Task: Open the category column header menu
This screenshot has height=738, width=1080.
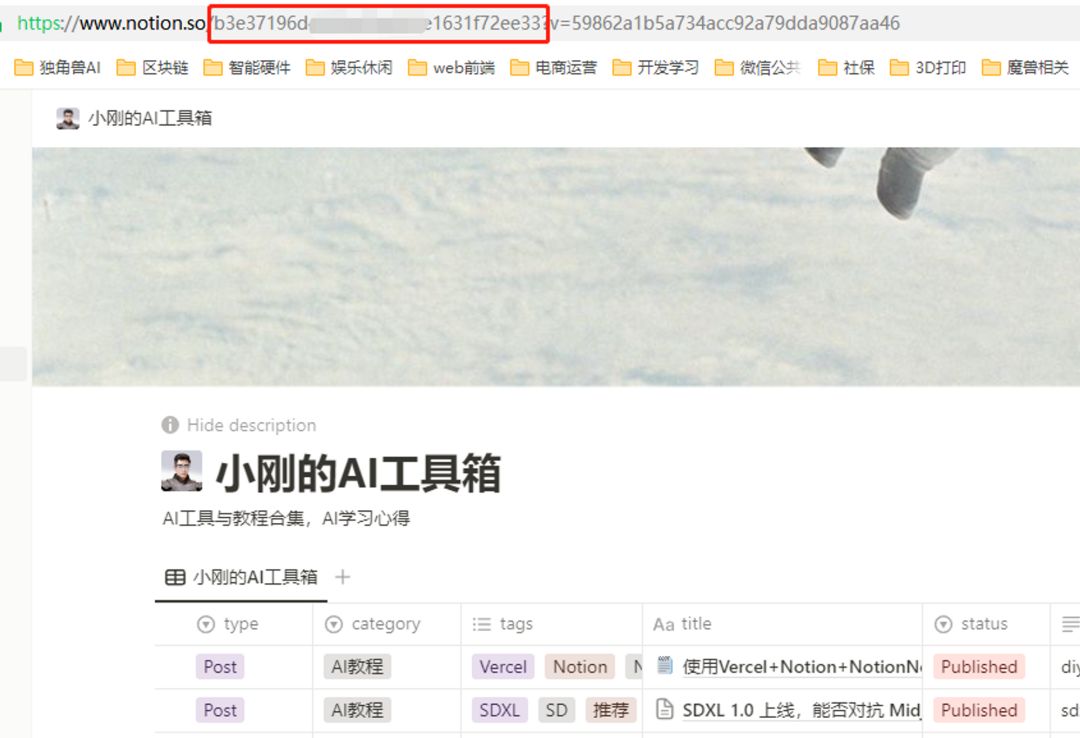Action: point(385,624)
